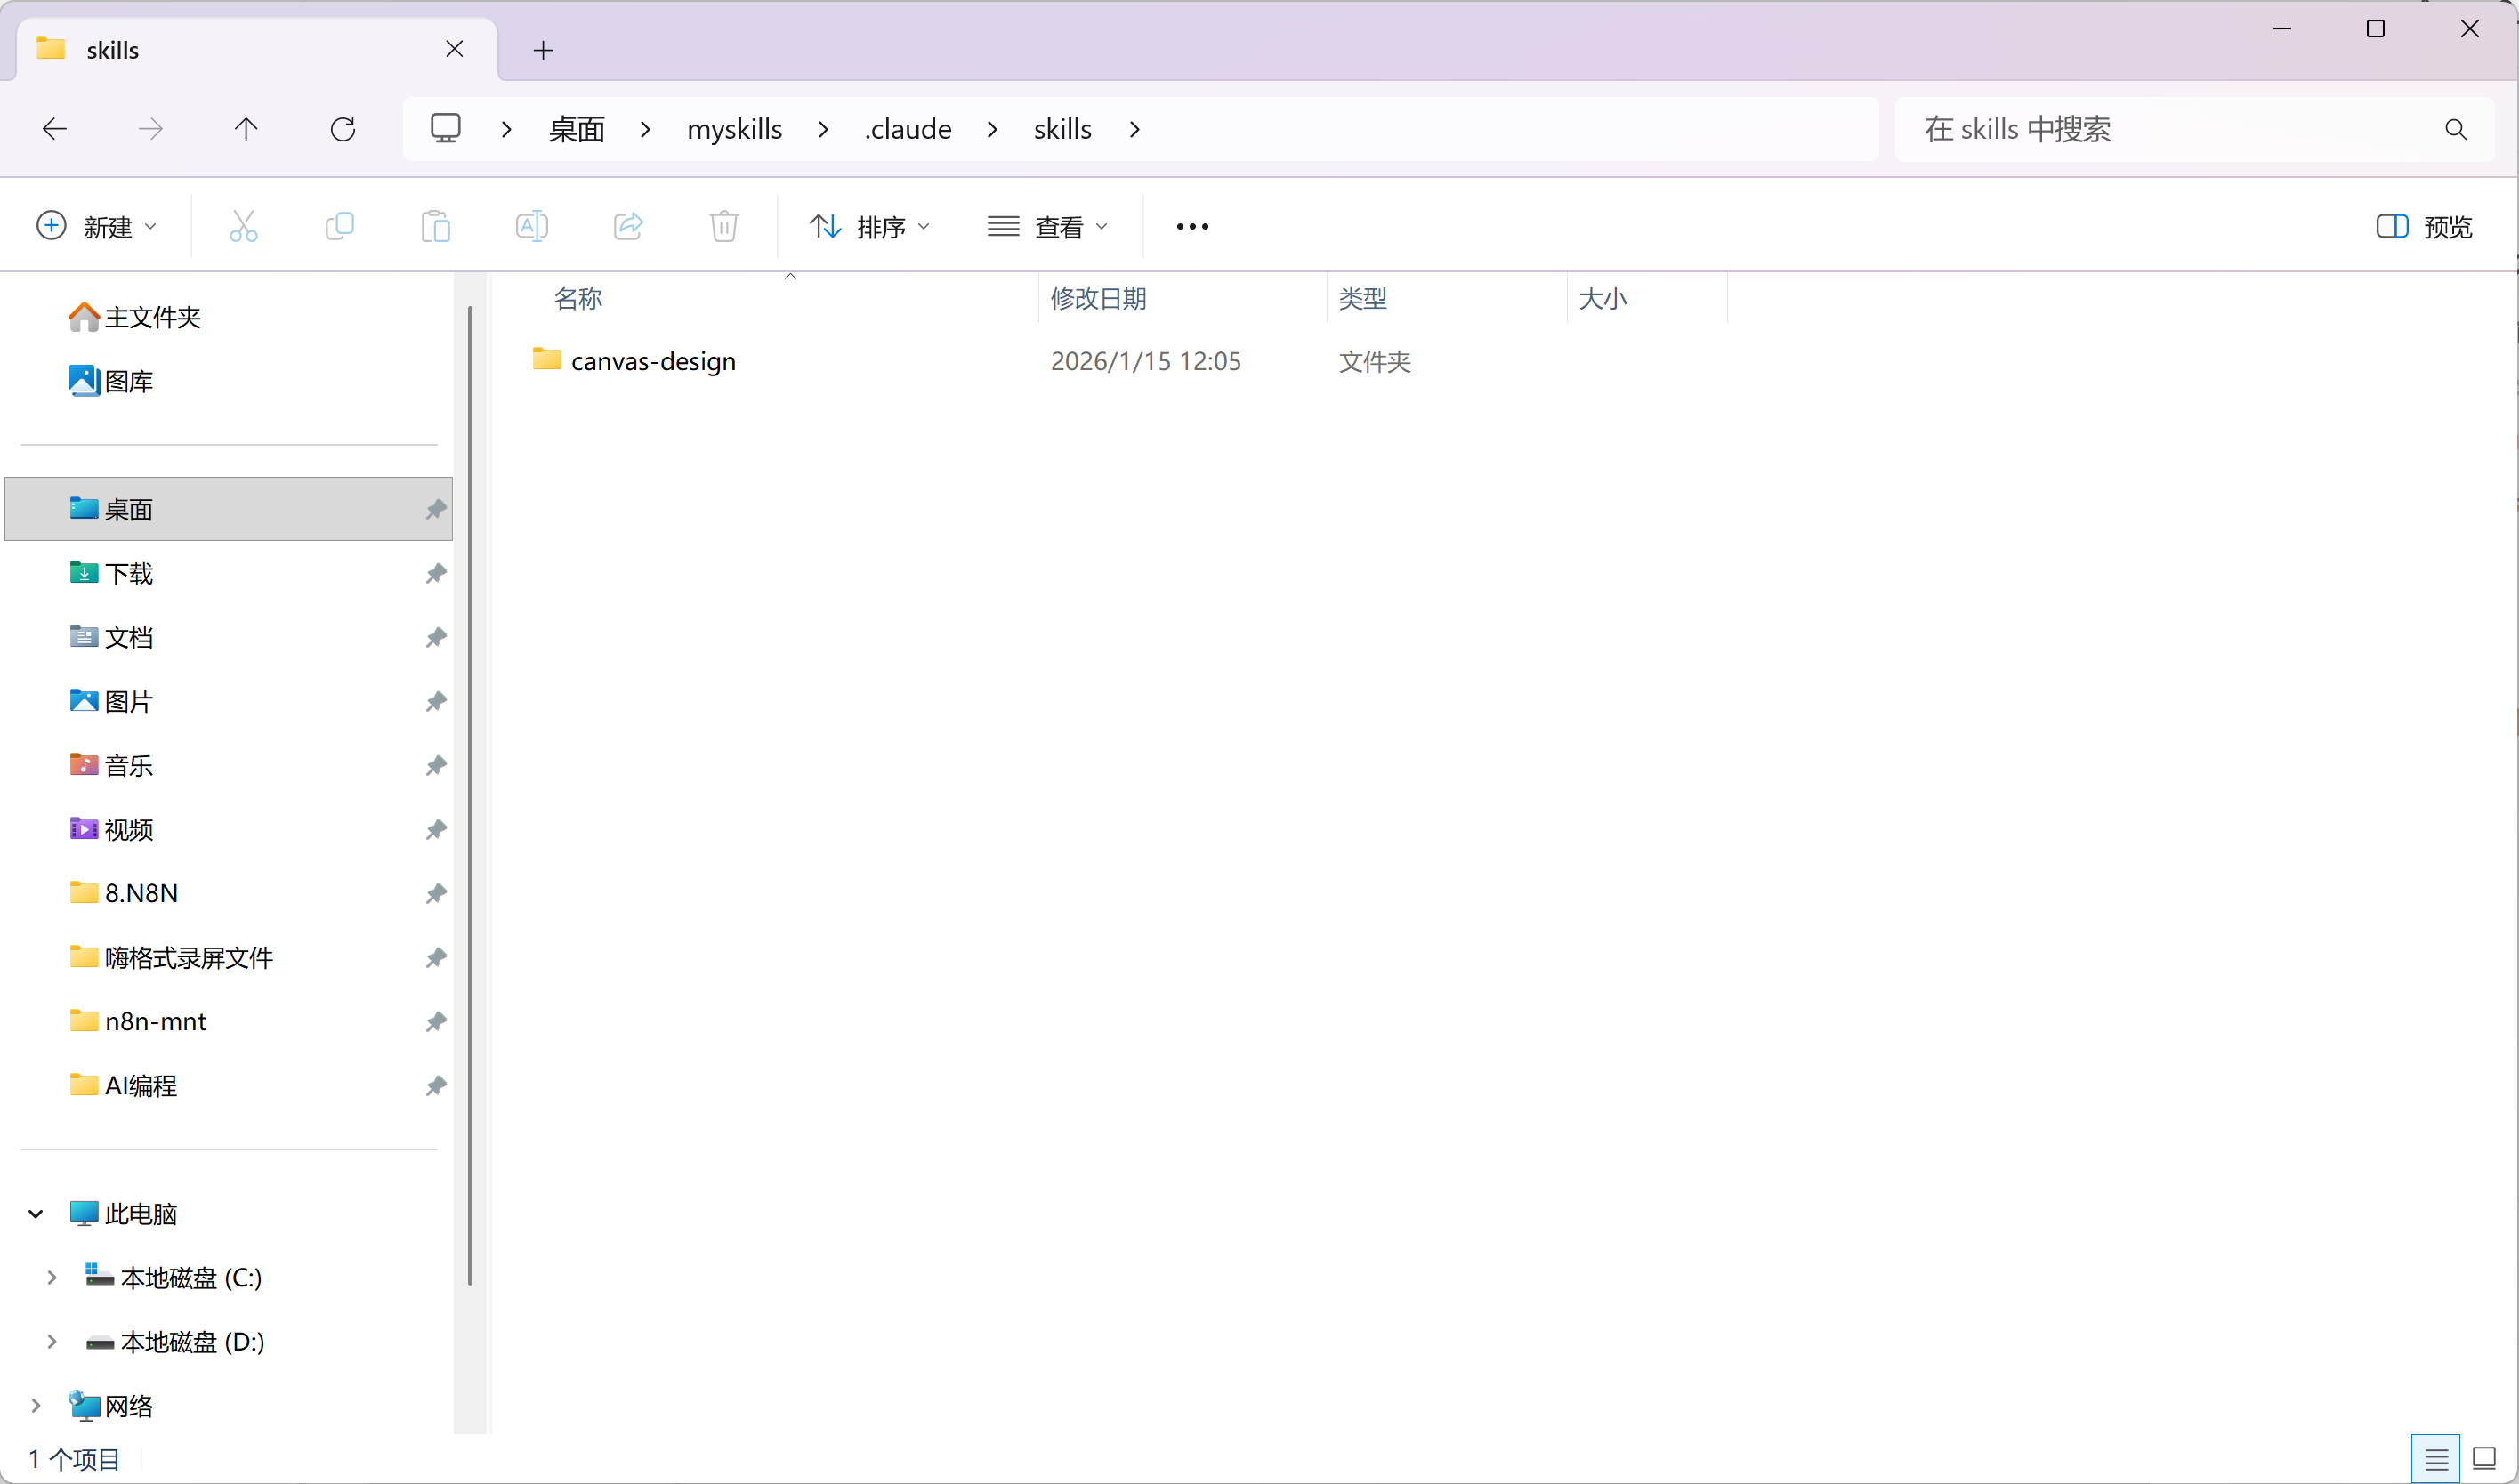The image size is (2519, 1484).
Task: Open the more options ellipsis menu
Action: (1192, 227)
